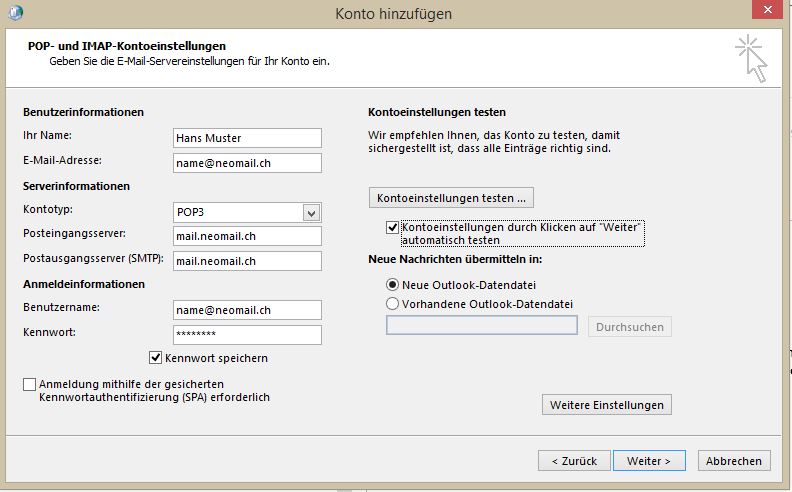Go back with the Zurück button
Screen dimensions: 792x492
coord(573,461)
